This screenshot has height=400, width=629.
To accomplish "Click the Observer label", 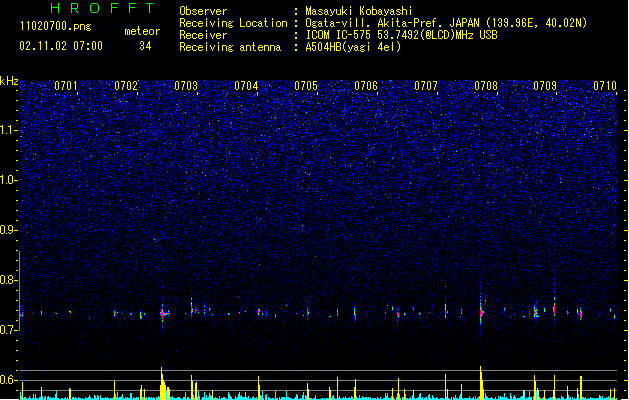I will (x=203, y=11).
